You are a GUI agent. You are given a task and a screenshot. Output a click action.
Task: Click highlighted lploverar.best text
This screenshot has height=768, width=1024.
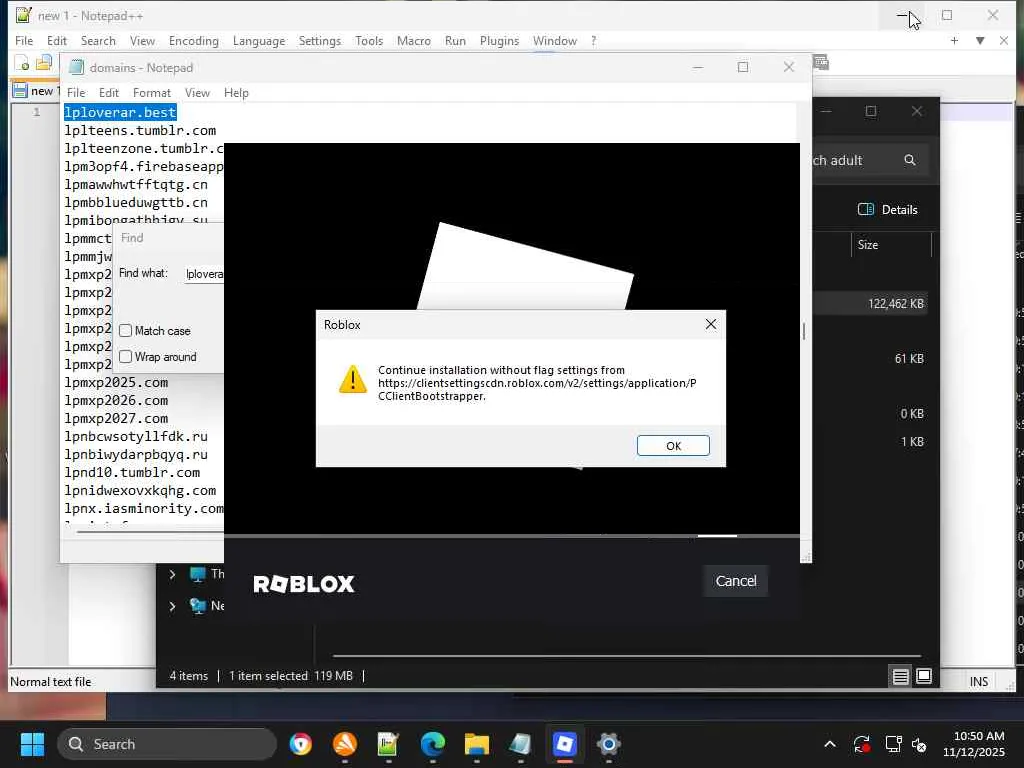pyautogui.click(x=120, y=112)
